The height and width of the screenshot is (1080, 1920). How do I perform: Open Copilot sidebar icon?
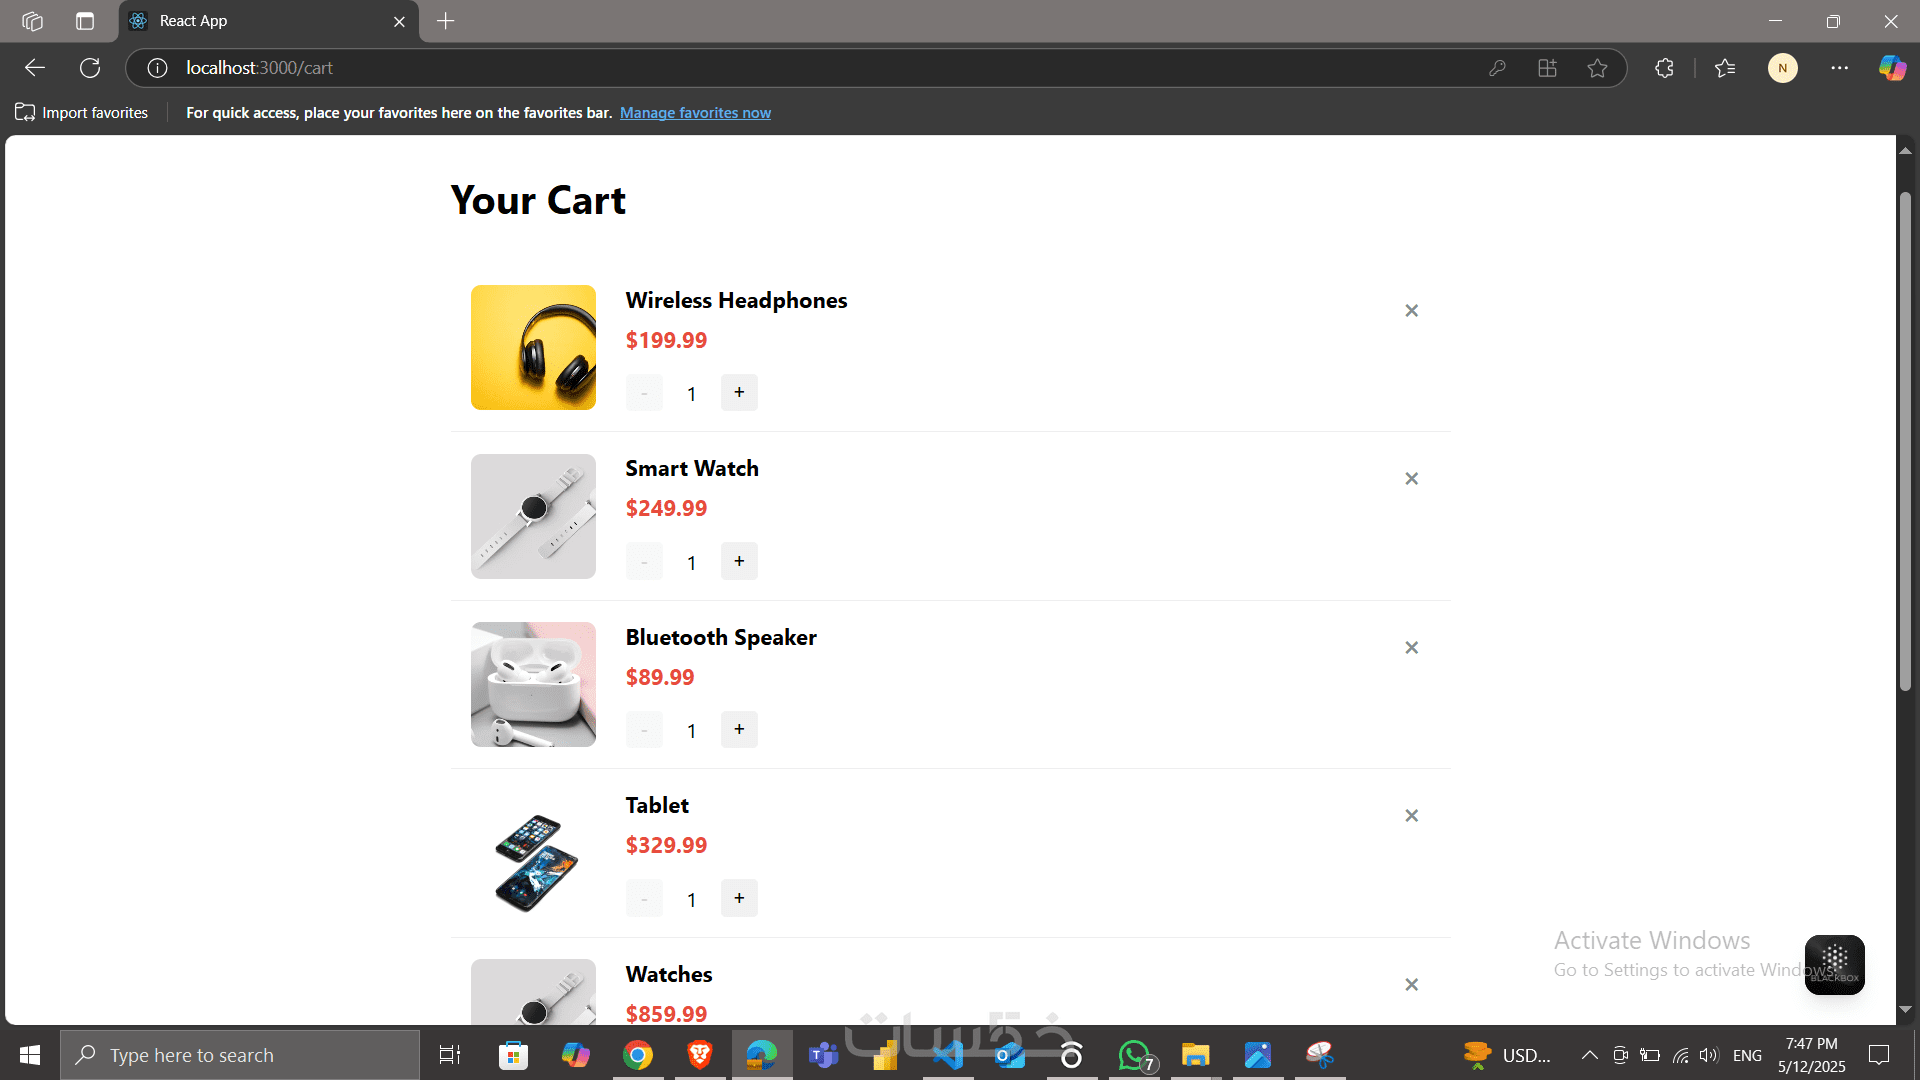point(1891,68)
